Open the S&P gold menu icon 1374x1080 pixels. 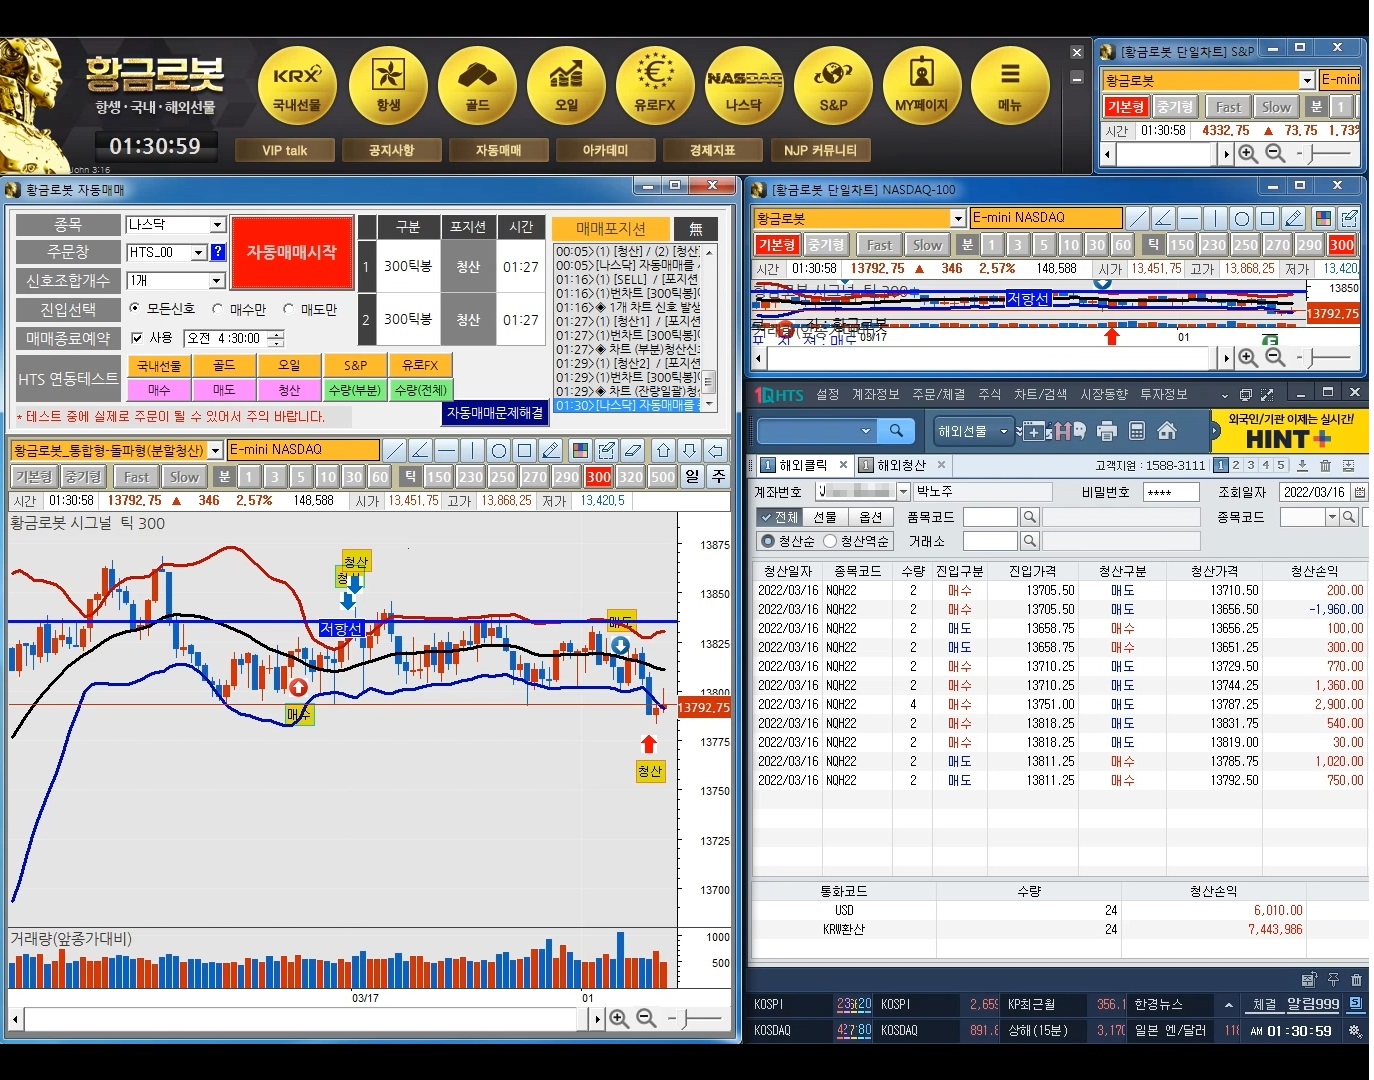(833, 86)
